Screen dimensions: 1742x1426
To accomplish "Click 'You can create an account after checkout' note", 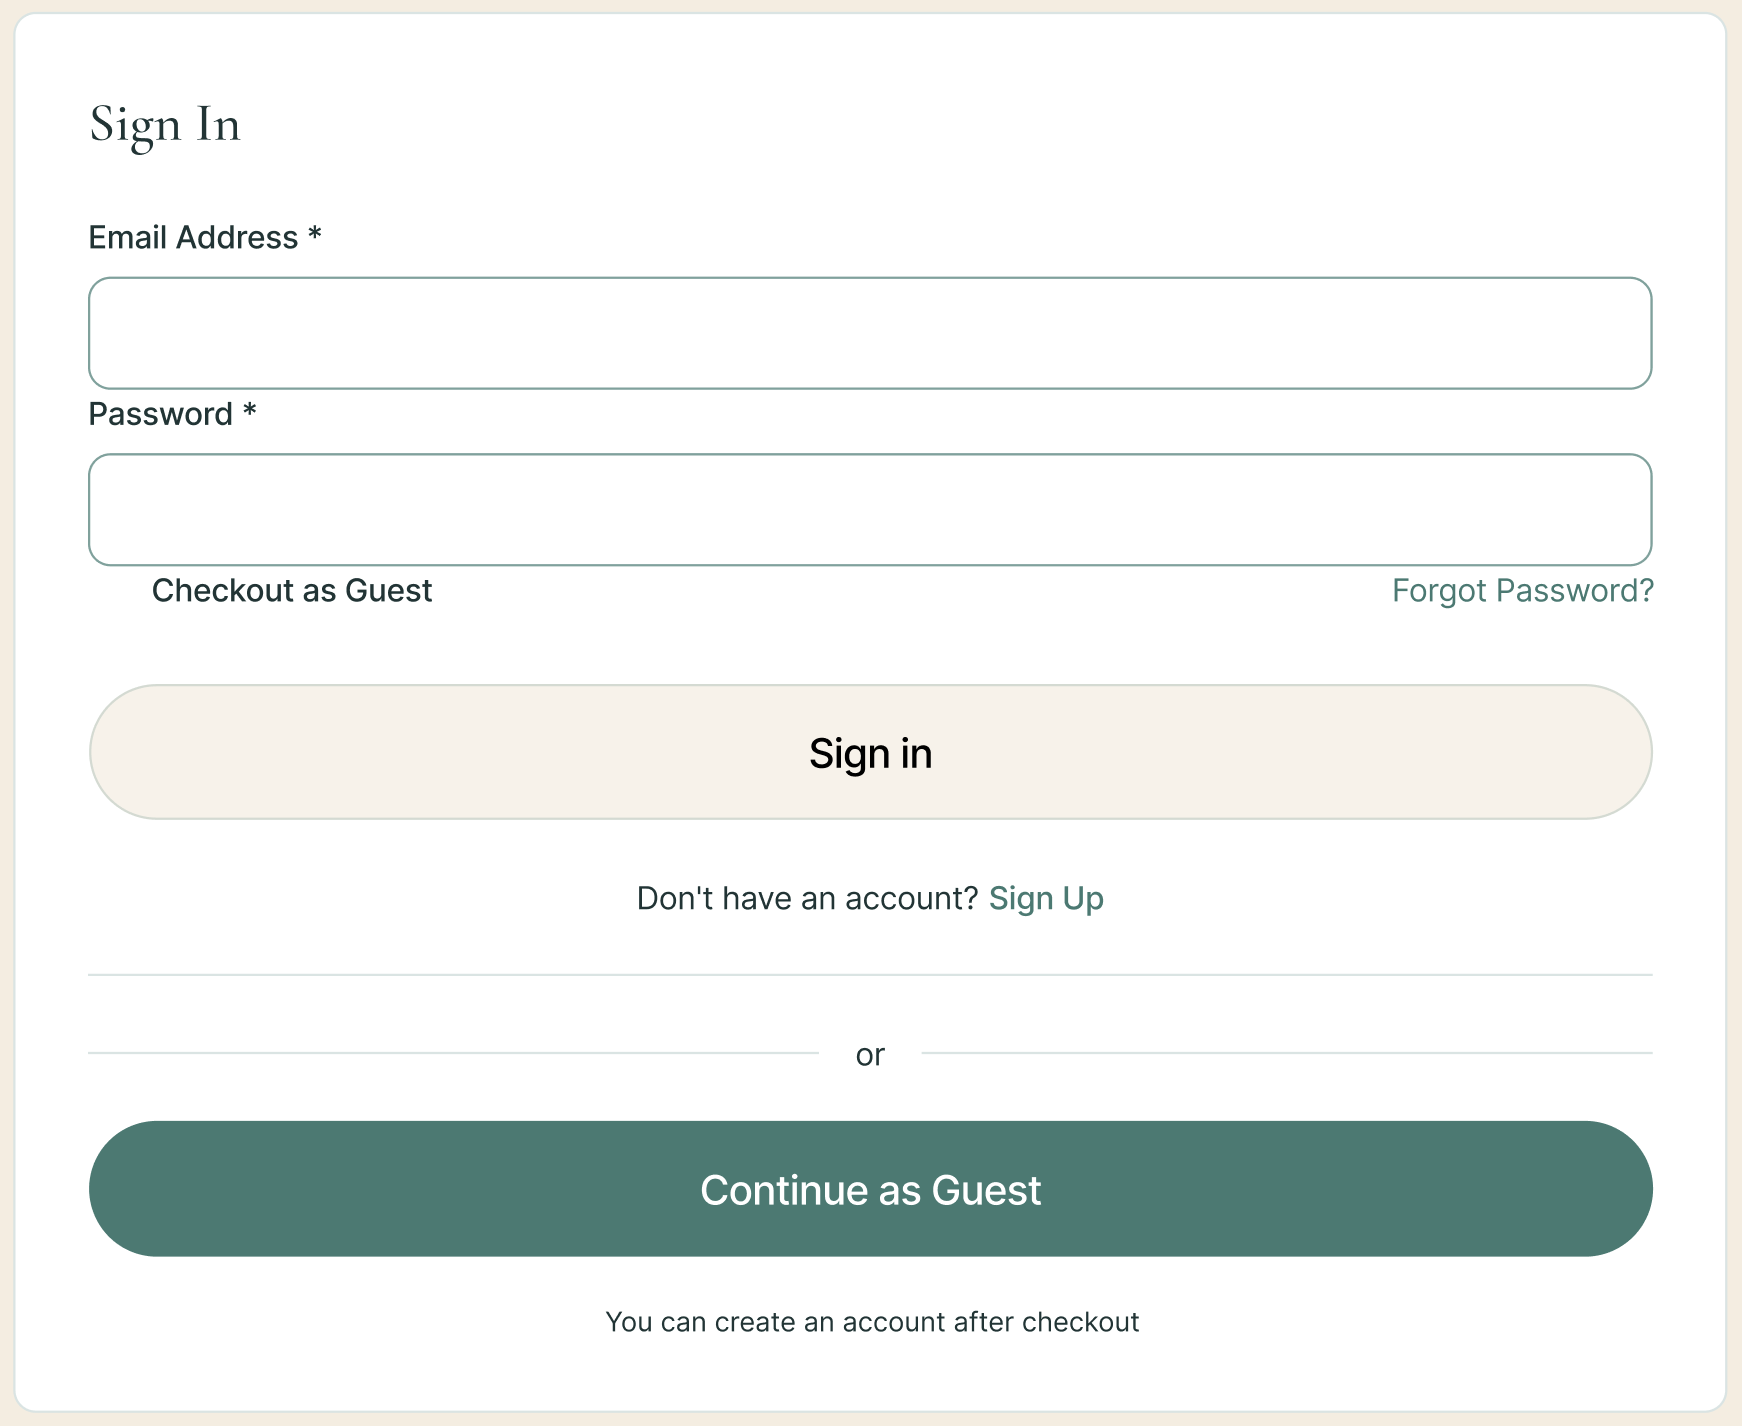I will 872,1322.
